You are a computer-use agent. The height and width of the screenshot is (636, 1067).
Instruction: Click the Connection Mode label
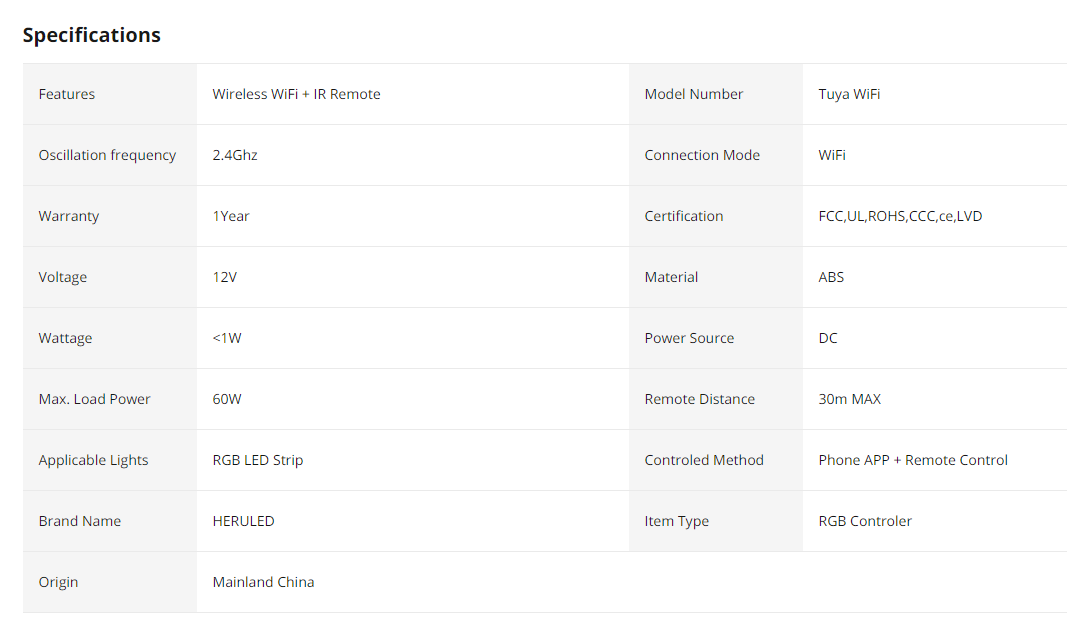tap(702, 155)
